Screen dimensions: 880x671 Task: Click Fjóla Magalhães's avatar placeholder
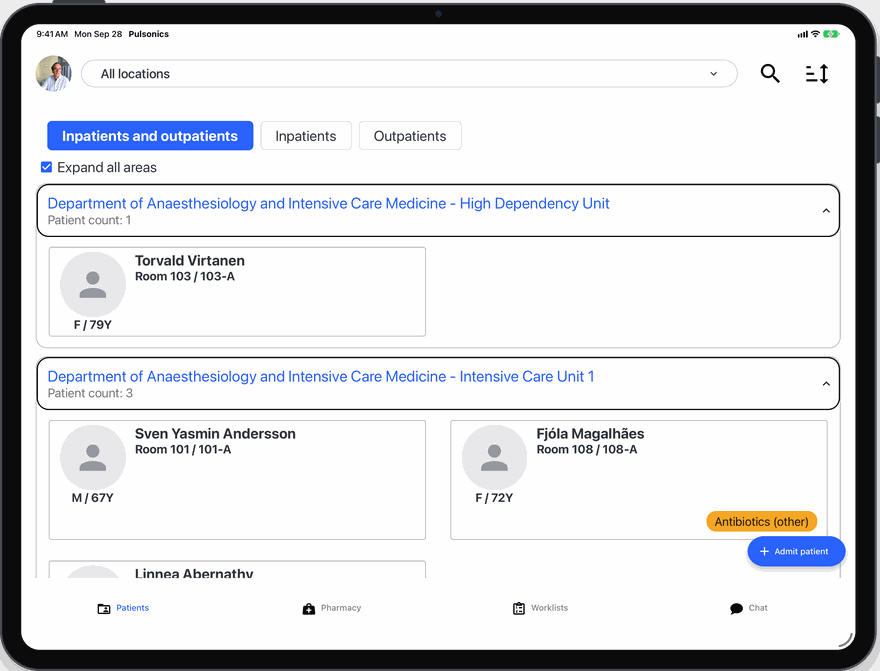(x=494, y=458)
